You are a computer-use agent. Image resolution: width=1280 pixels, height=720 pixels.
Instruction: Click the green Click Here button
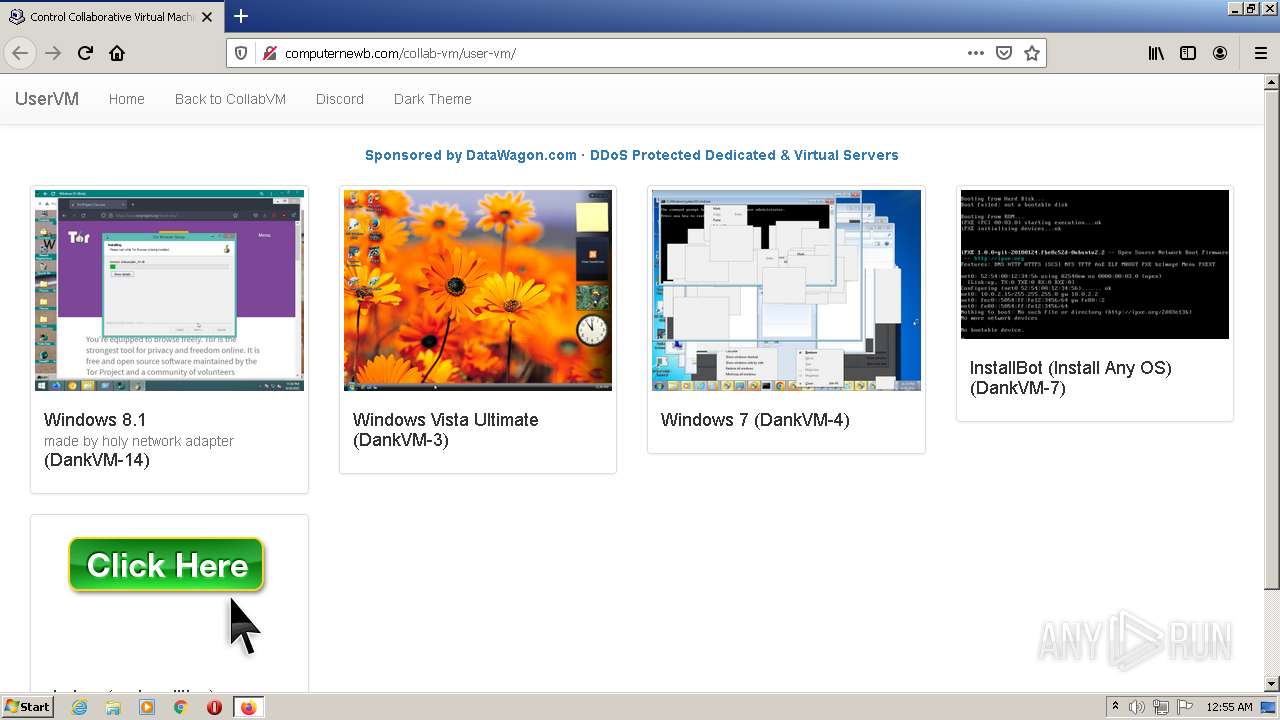pos(166,565)
